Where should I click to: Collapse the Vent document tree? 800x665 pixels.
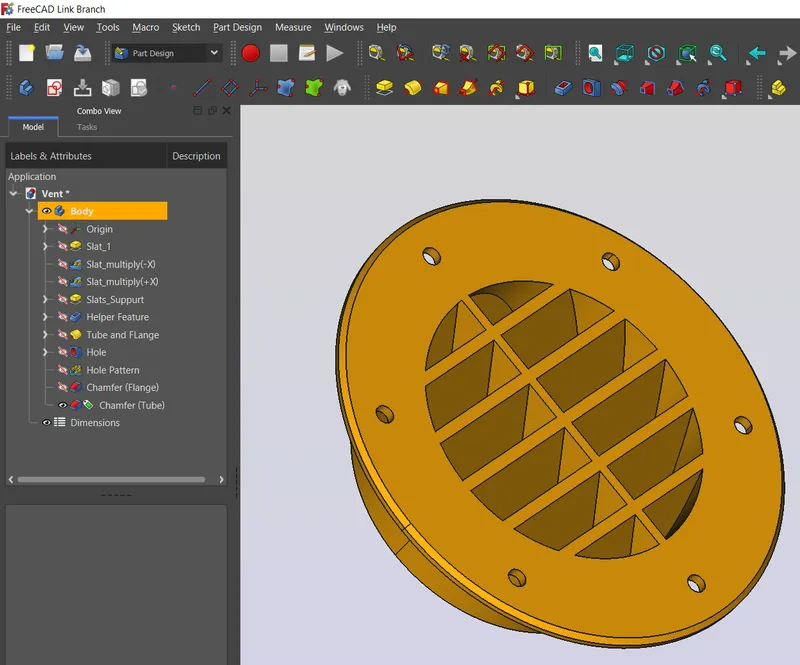pos(14,193)
